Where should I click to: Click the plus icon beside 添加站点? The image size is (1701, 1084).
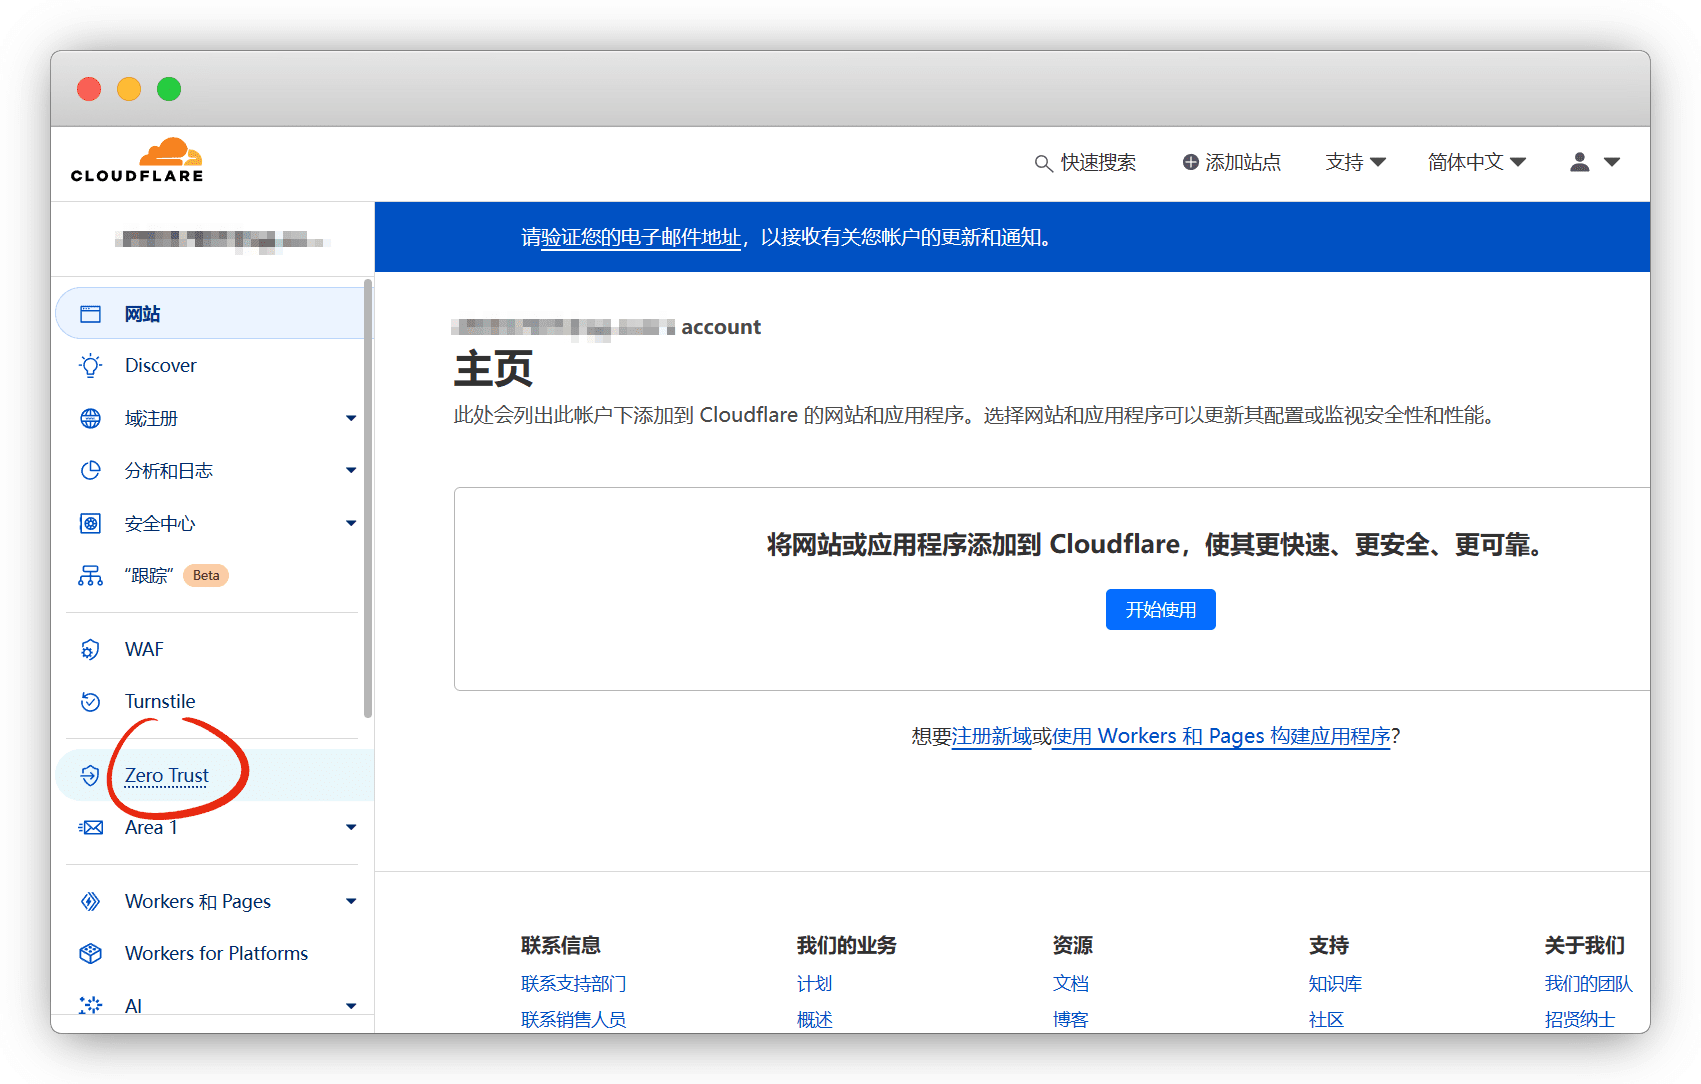[1190, 162]
